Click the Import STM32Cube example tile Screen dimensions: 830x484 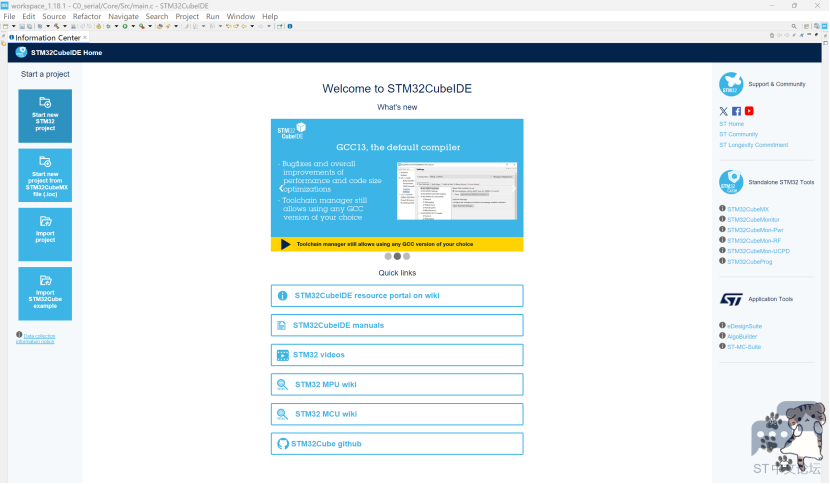(x=45, y=293)
